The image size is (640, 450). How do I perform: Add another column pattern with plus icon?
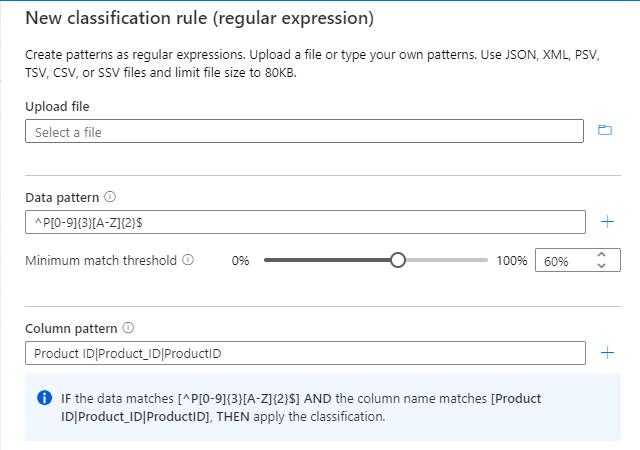[607, 352]
